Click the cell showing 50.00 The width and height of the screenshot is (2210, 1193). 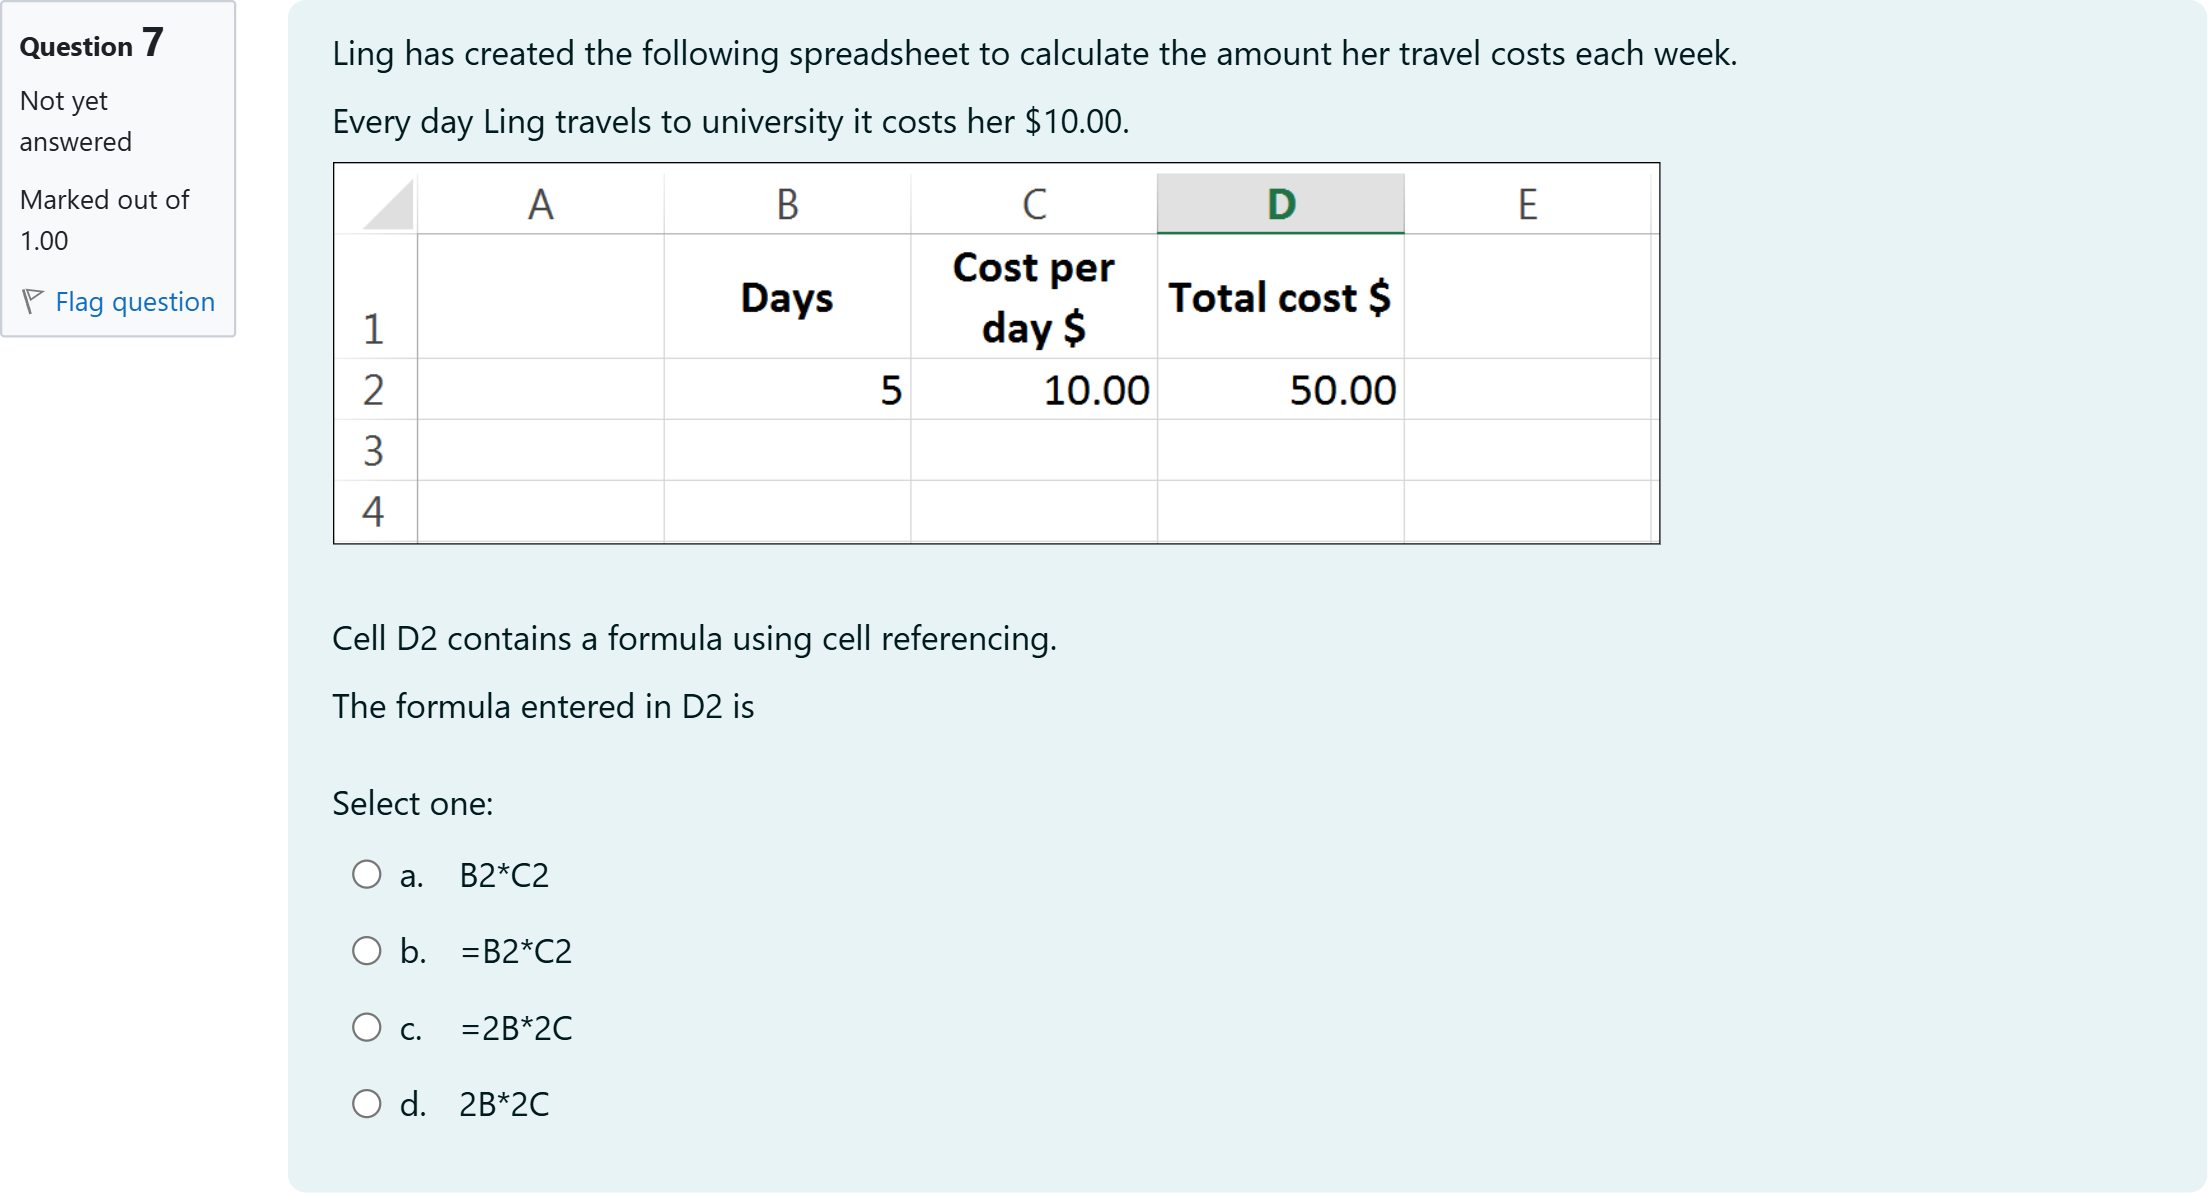tap(1281, 390)
